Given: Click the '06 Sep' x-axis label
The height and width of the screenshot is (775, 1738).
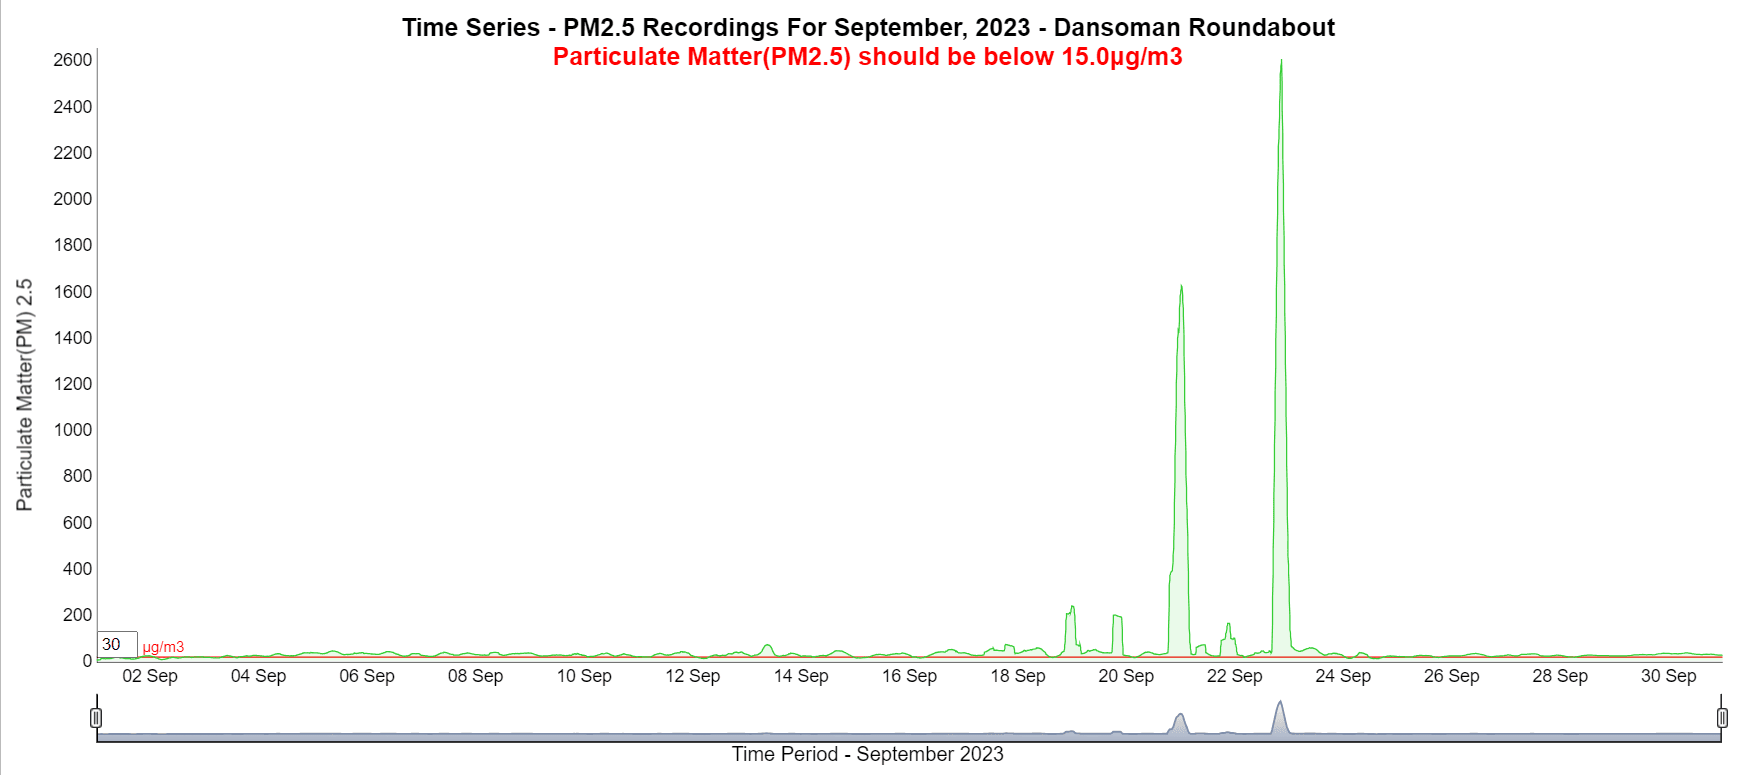Looking at the screenshot, I should (x=367, y=676).
